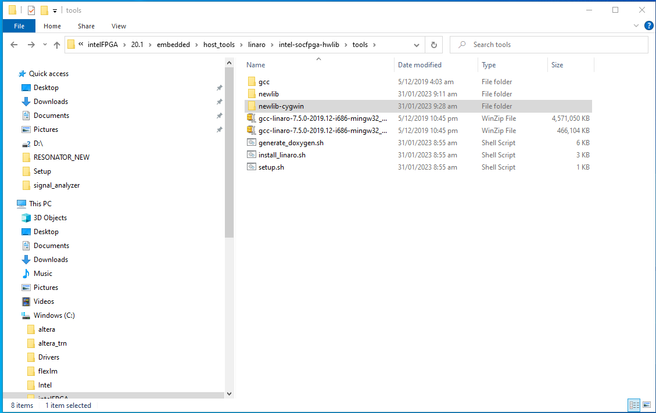
Task: Open signal_analyzer folder in sidebar
Action: 56,185
